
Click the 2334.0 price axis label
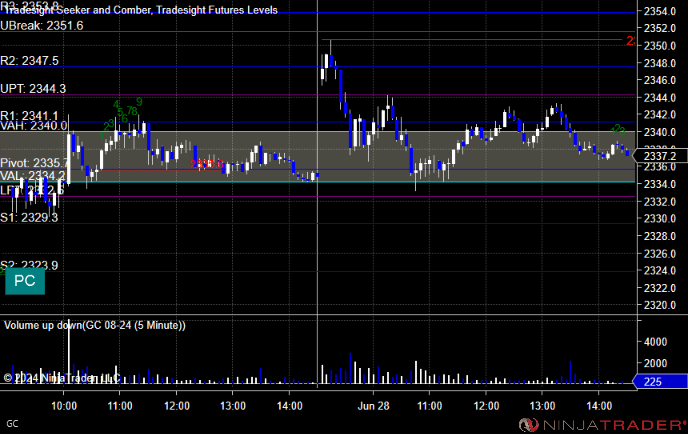[x=660, y=184]
